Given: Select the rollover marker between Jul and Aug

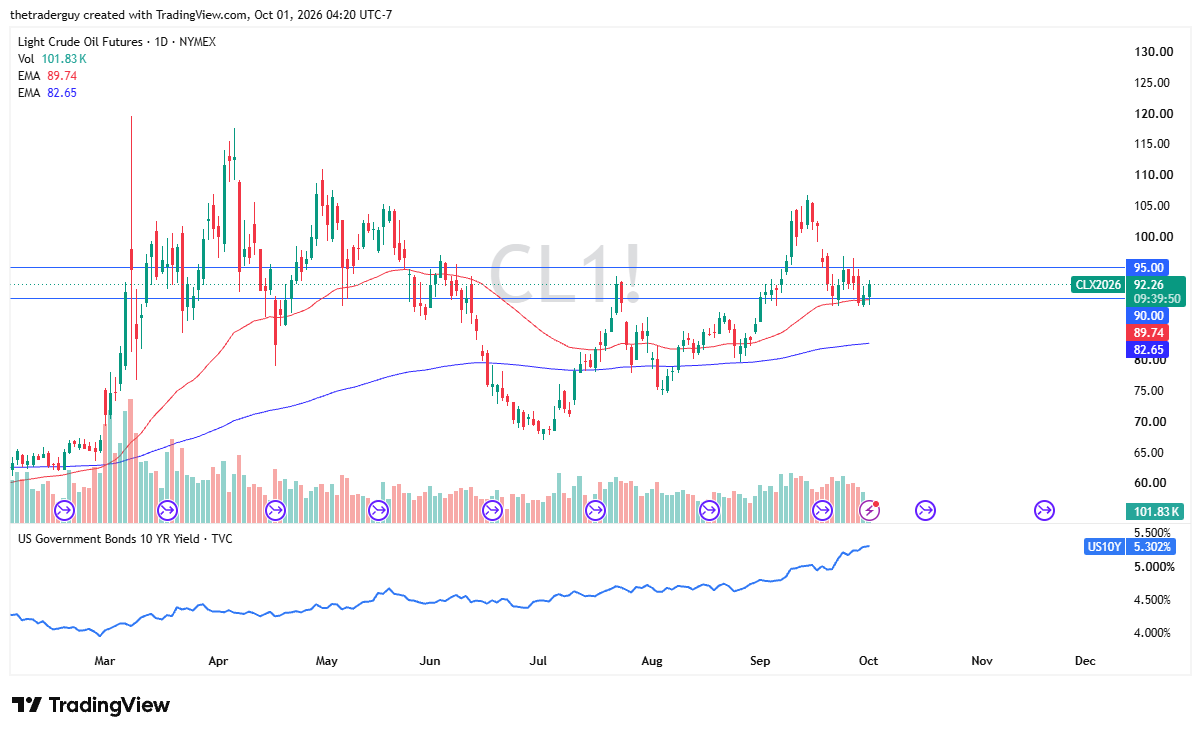Looking at the screenshot, I should click(595, 511).
